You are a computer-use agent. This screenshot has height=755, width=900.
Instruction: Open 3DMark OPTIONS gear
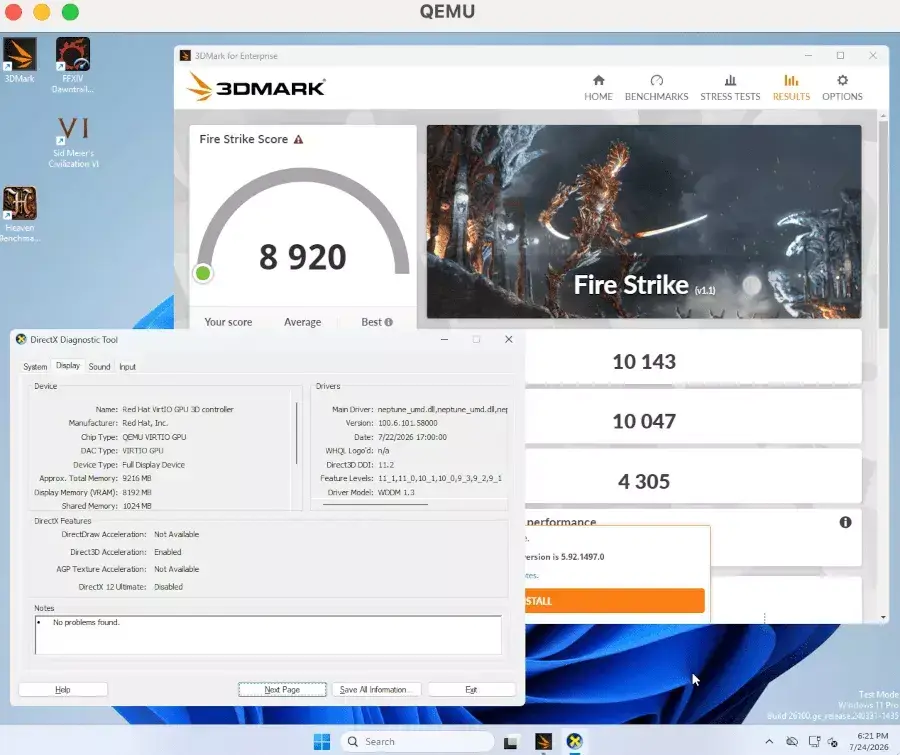(842, 88)
